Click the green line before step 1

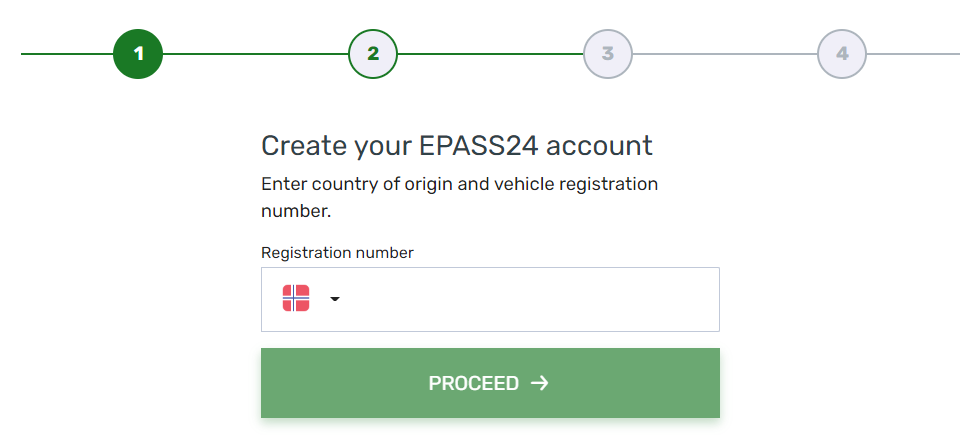point(67,54)
